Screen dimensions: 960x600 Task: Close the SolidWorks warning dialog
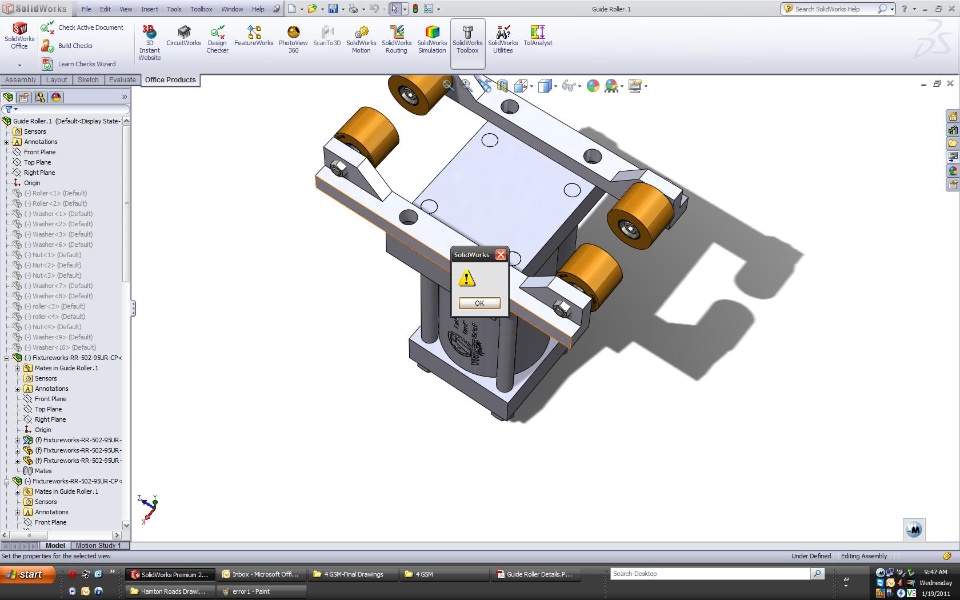501,255
